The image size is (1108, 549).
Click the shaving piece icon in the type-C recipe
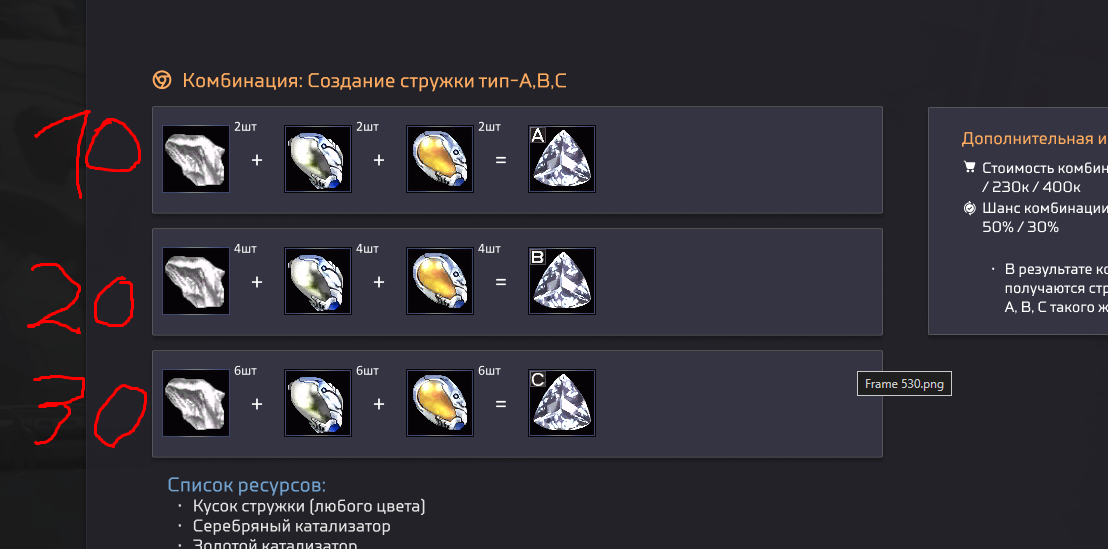point(196,403)
